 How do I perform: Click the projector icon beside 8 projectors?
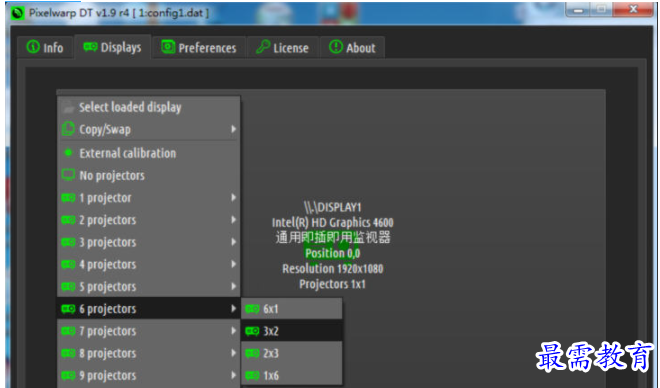[x=68, y=353]
